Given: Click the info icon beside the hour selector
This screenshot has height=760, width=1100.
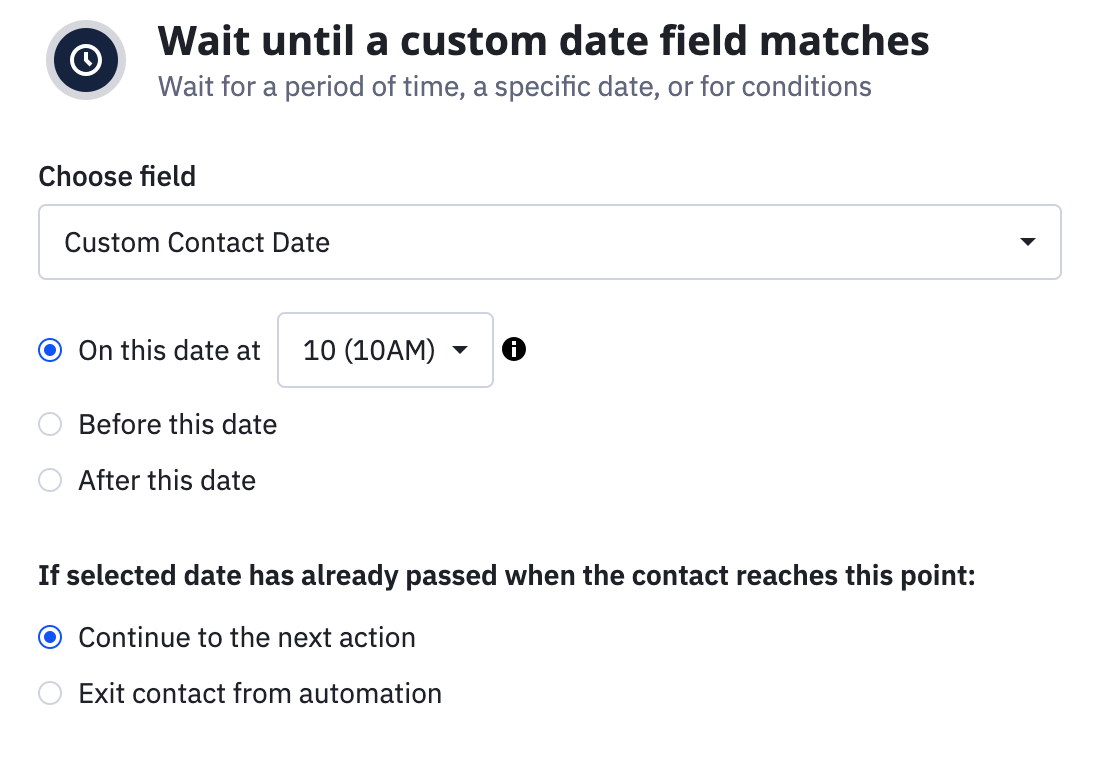Looking at the screenshot, I should [514, 349].
